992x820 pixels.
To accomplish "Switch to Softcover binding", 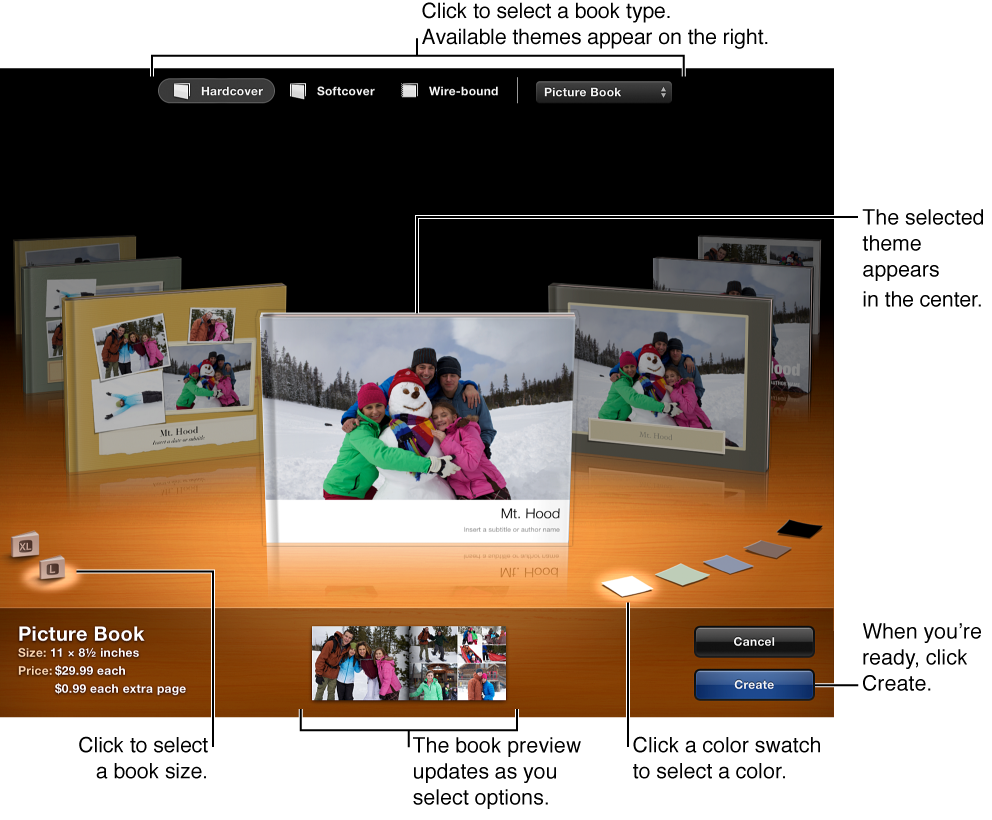I will [x=333, y=90].
